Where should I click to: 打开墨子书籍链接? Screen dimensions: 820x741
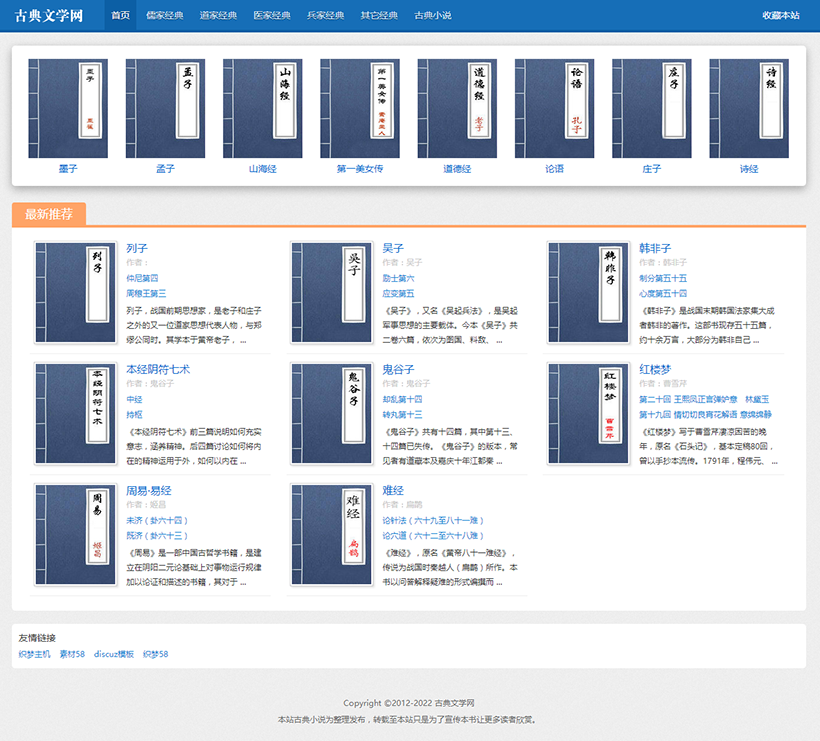(x=68, y=169)
